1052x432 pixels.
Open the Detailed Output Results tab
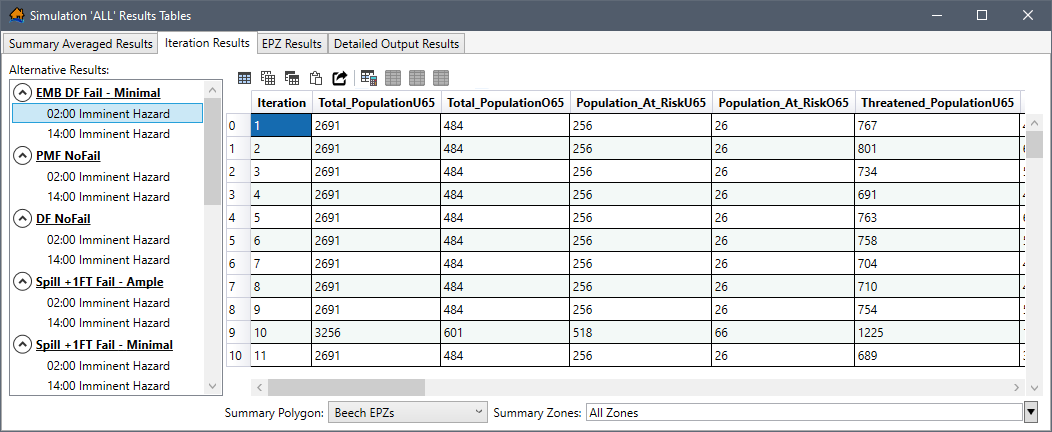(397, 44)
